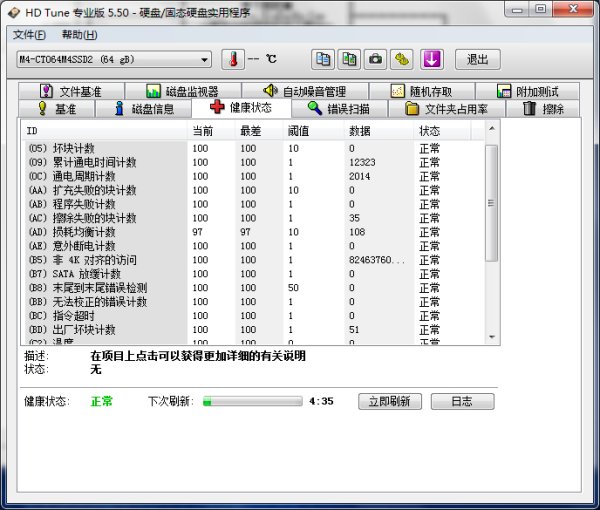600x510 pixels.
Task: Click the purple download arrow icon
Action: point(432,59)
